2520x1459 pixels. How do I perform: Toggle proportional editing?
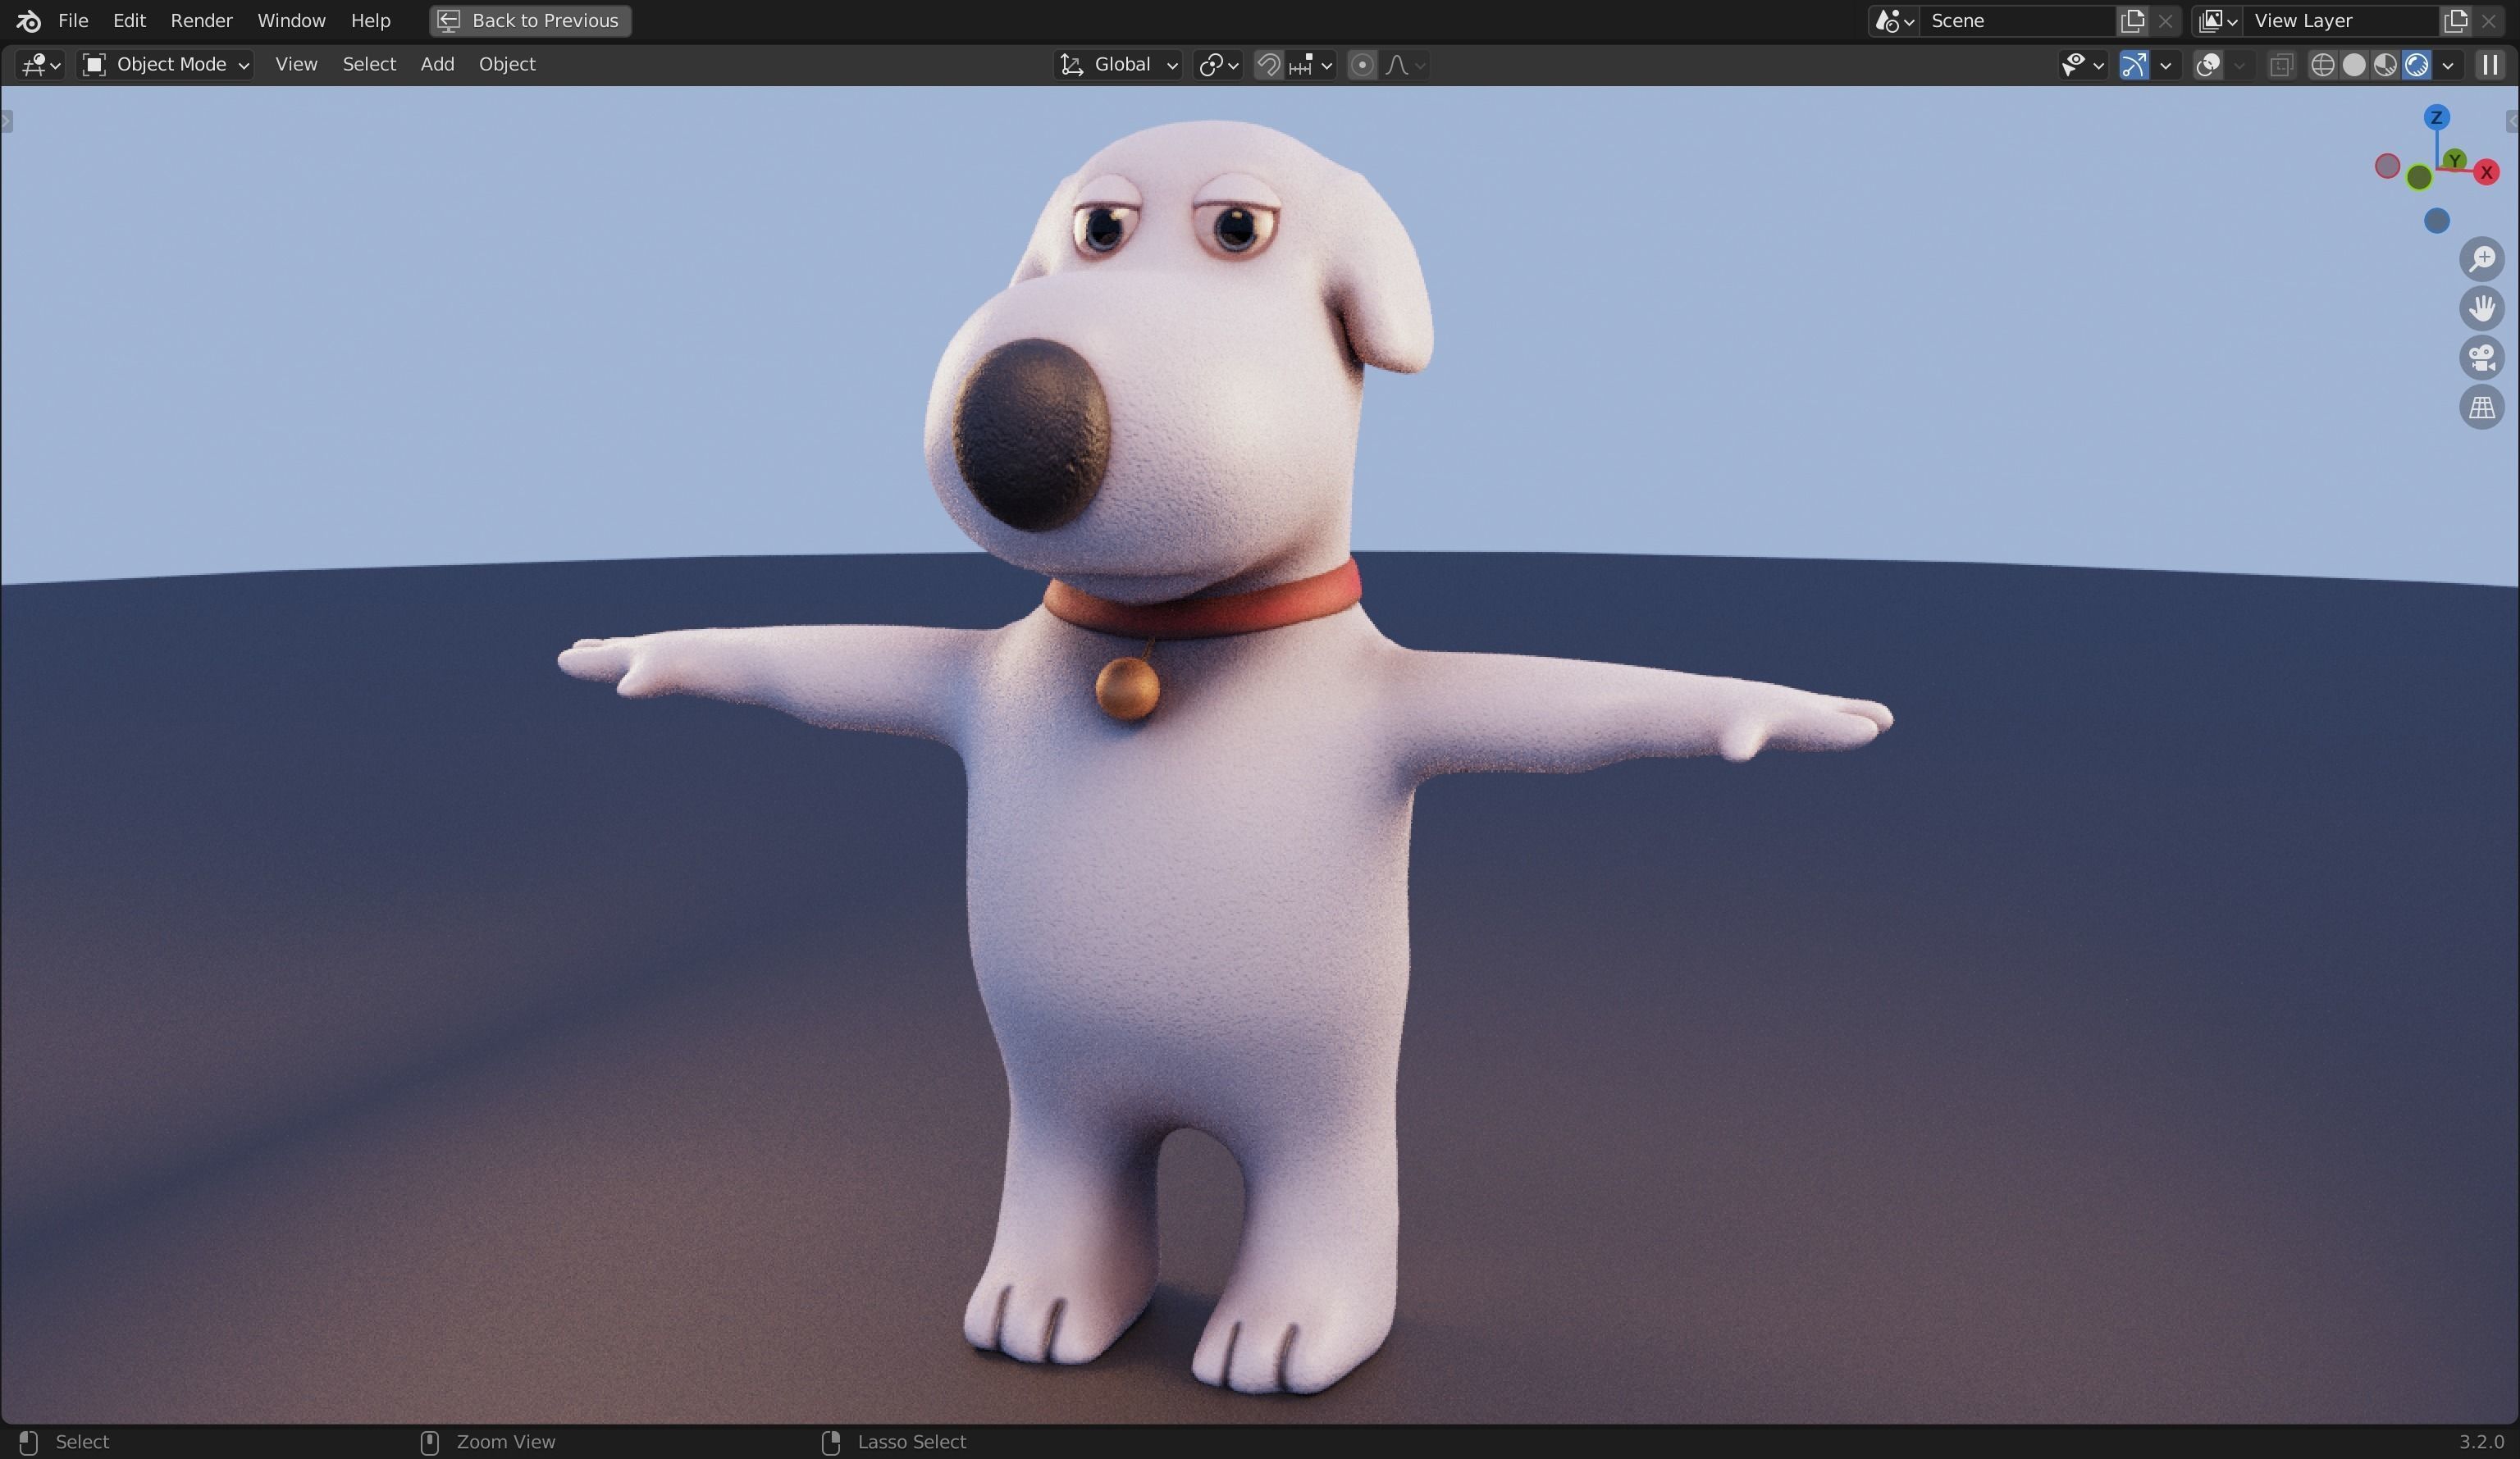[x=1361, y=65]
